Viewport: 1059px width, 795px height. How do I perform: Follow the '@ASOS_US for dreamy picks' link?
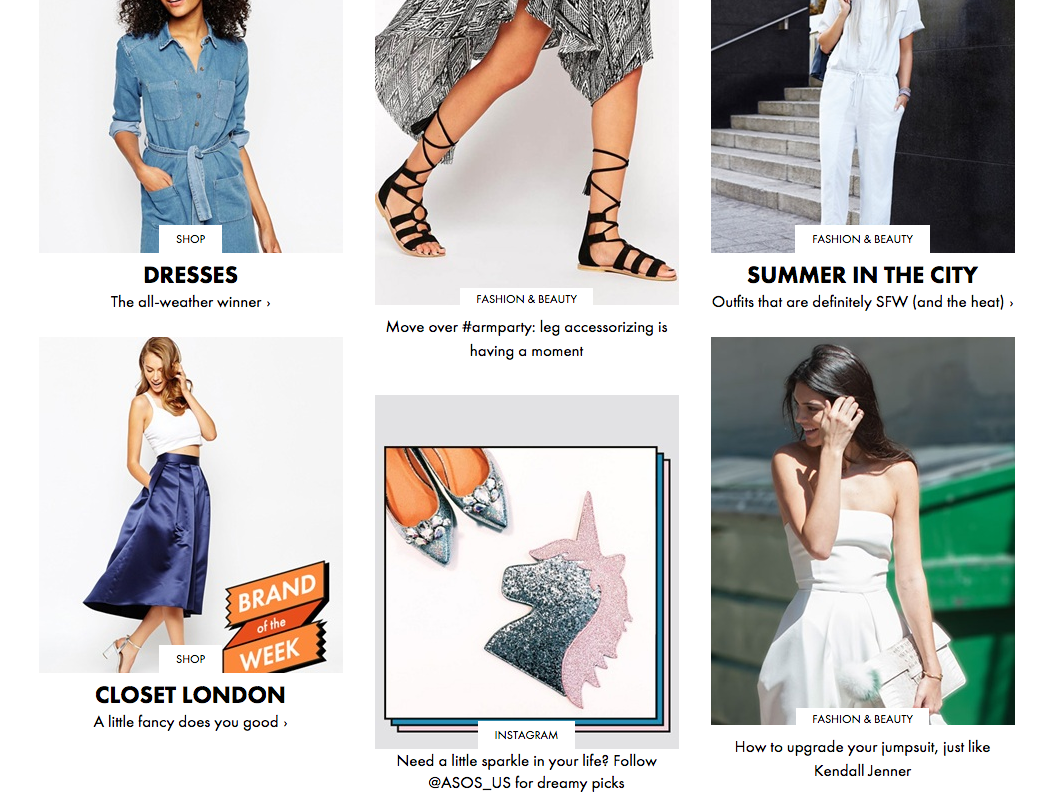[526, 783]
